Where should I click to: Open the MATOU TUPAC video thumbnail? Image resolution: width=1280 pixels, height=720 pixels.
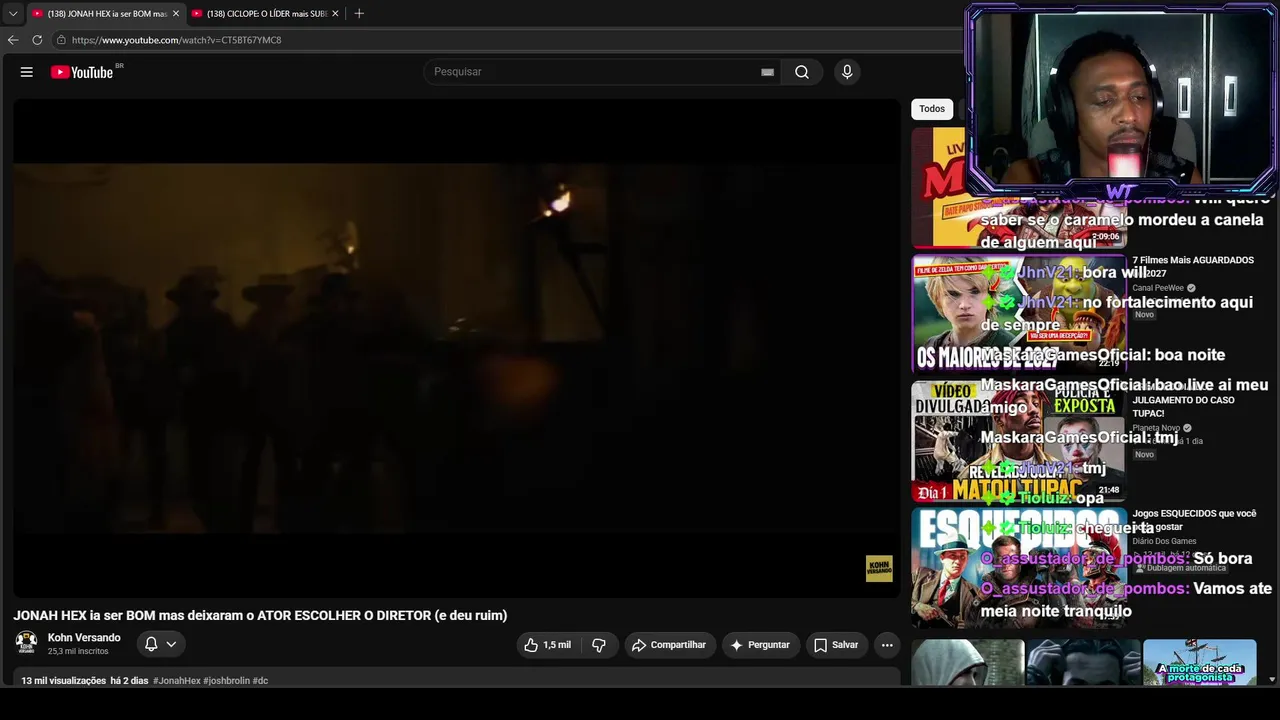[1018, 441]
